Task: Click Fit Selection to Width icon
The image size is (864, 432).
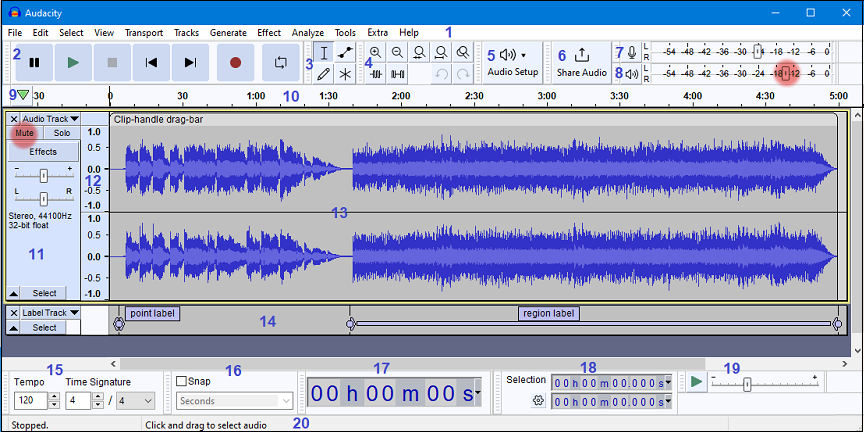Action: pos(419,53)
